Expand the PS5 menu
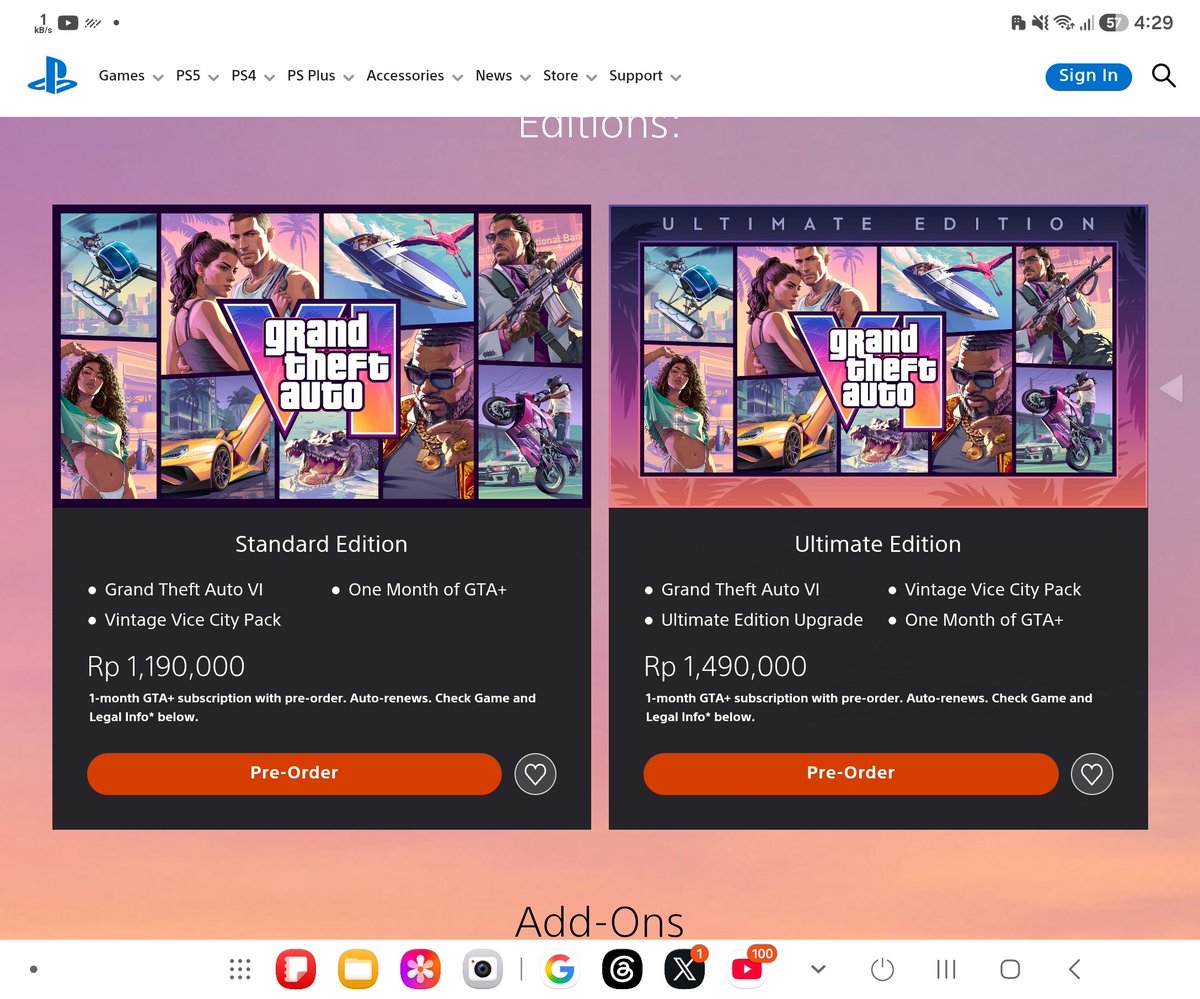The height and width of the screenshot is (999, 1200). coord(197,76)
